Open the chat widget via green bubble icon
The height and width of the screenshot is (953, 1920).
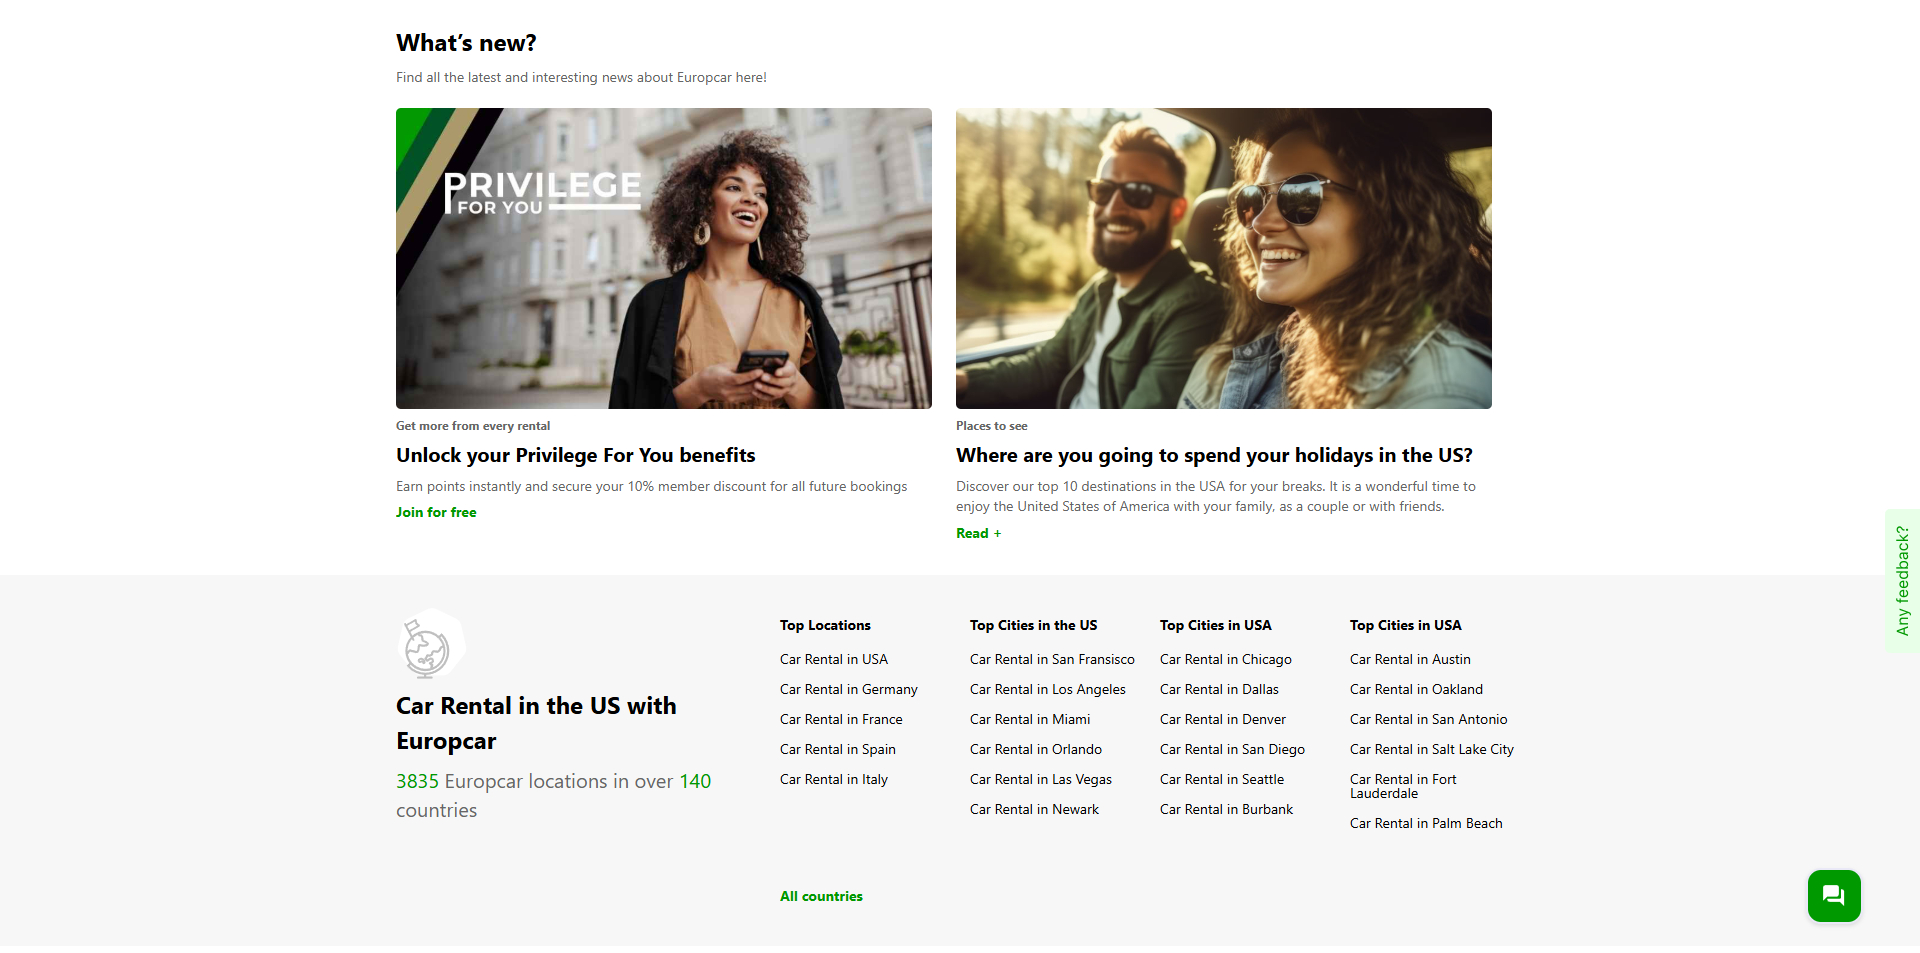[x=1834, y=896]
